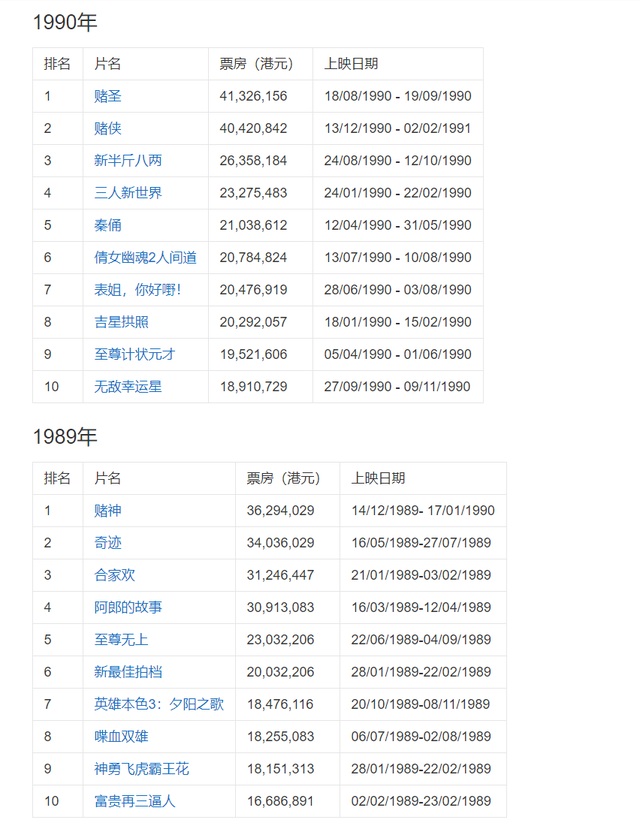
Task: Click the 阿郎的故事 link
Action: tap(128, 608)
